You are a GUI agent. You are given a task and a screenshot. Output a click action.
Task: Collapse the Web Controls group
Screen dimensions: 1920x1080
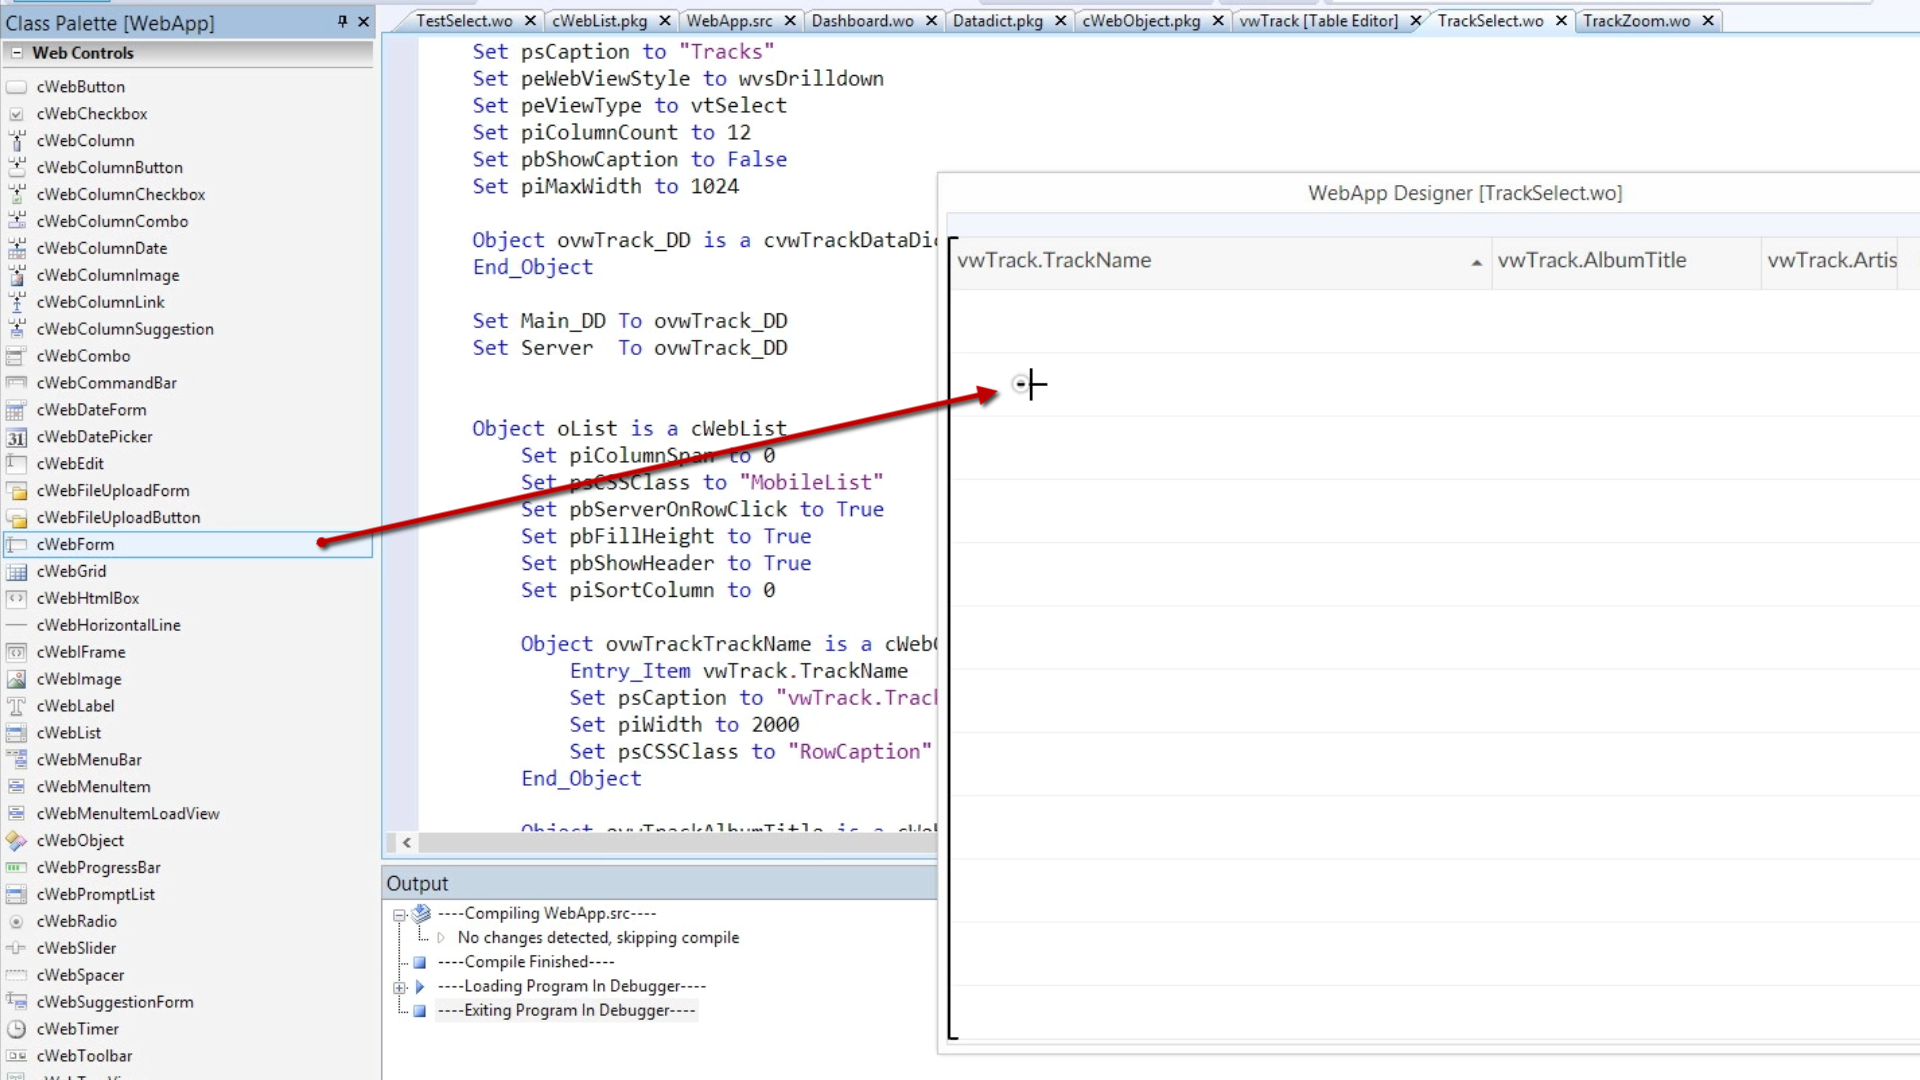(17, 53)
